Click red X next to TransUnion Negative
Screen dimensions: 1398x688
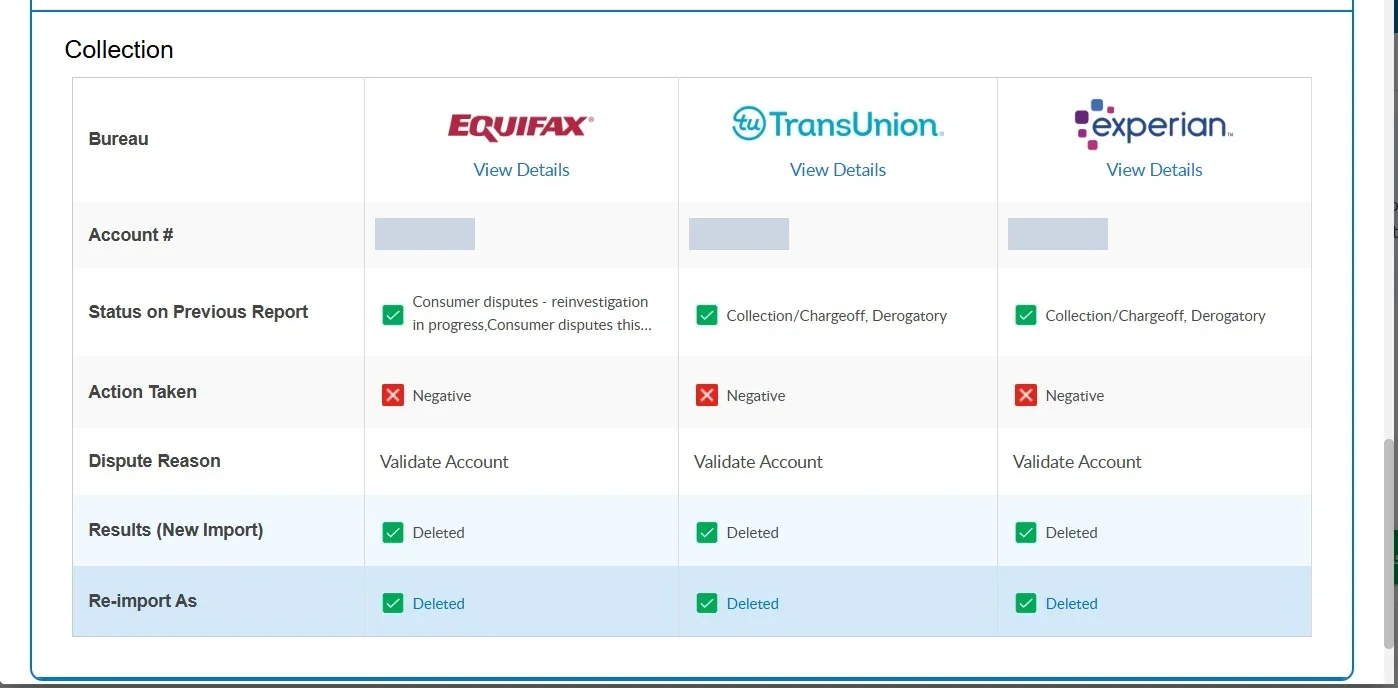click(707, 395)
